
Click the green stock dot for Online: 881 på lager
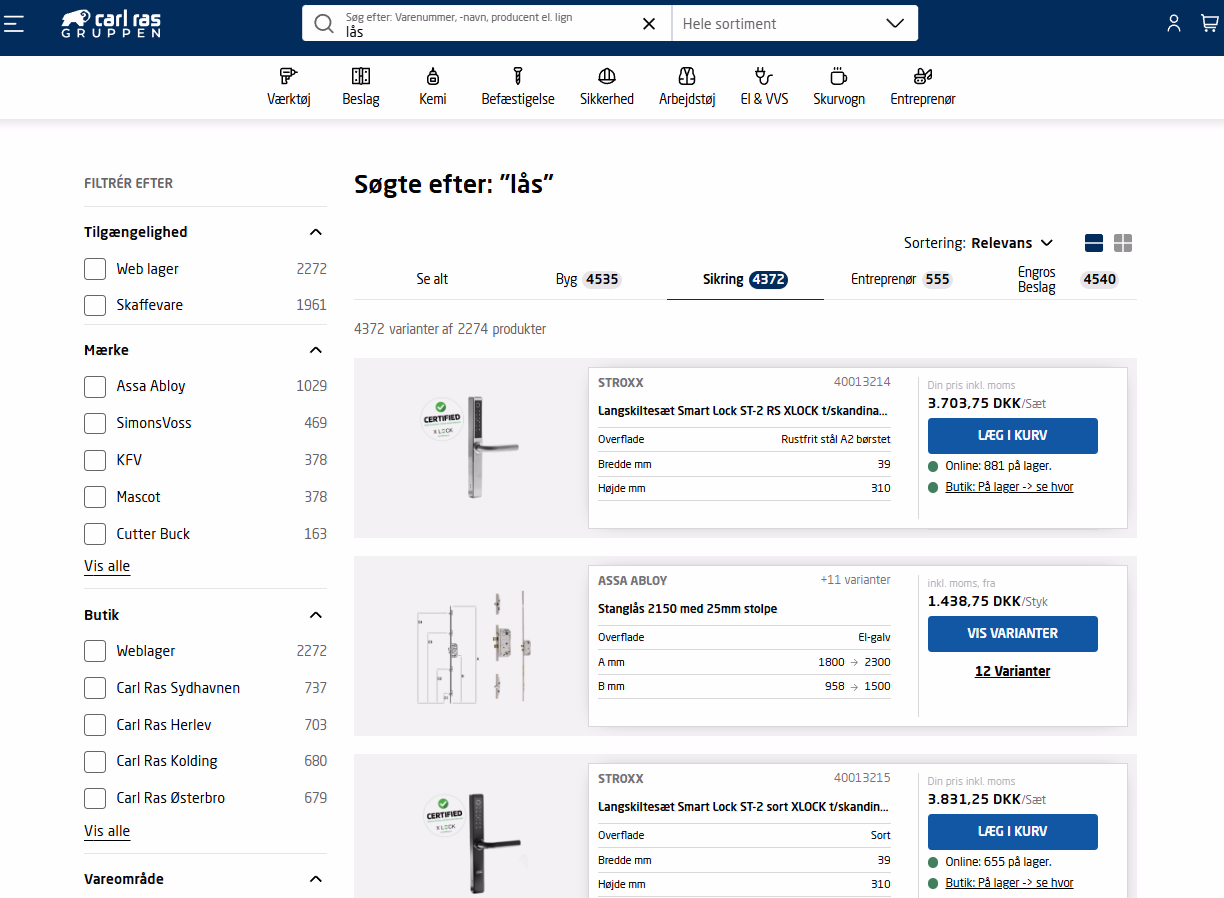point(933,466)
